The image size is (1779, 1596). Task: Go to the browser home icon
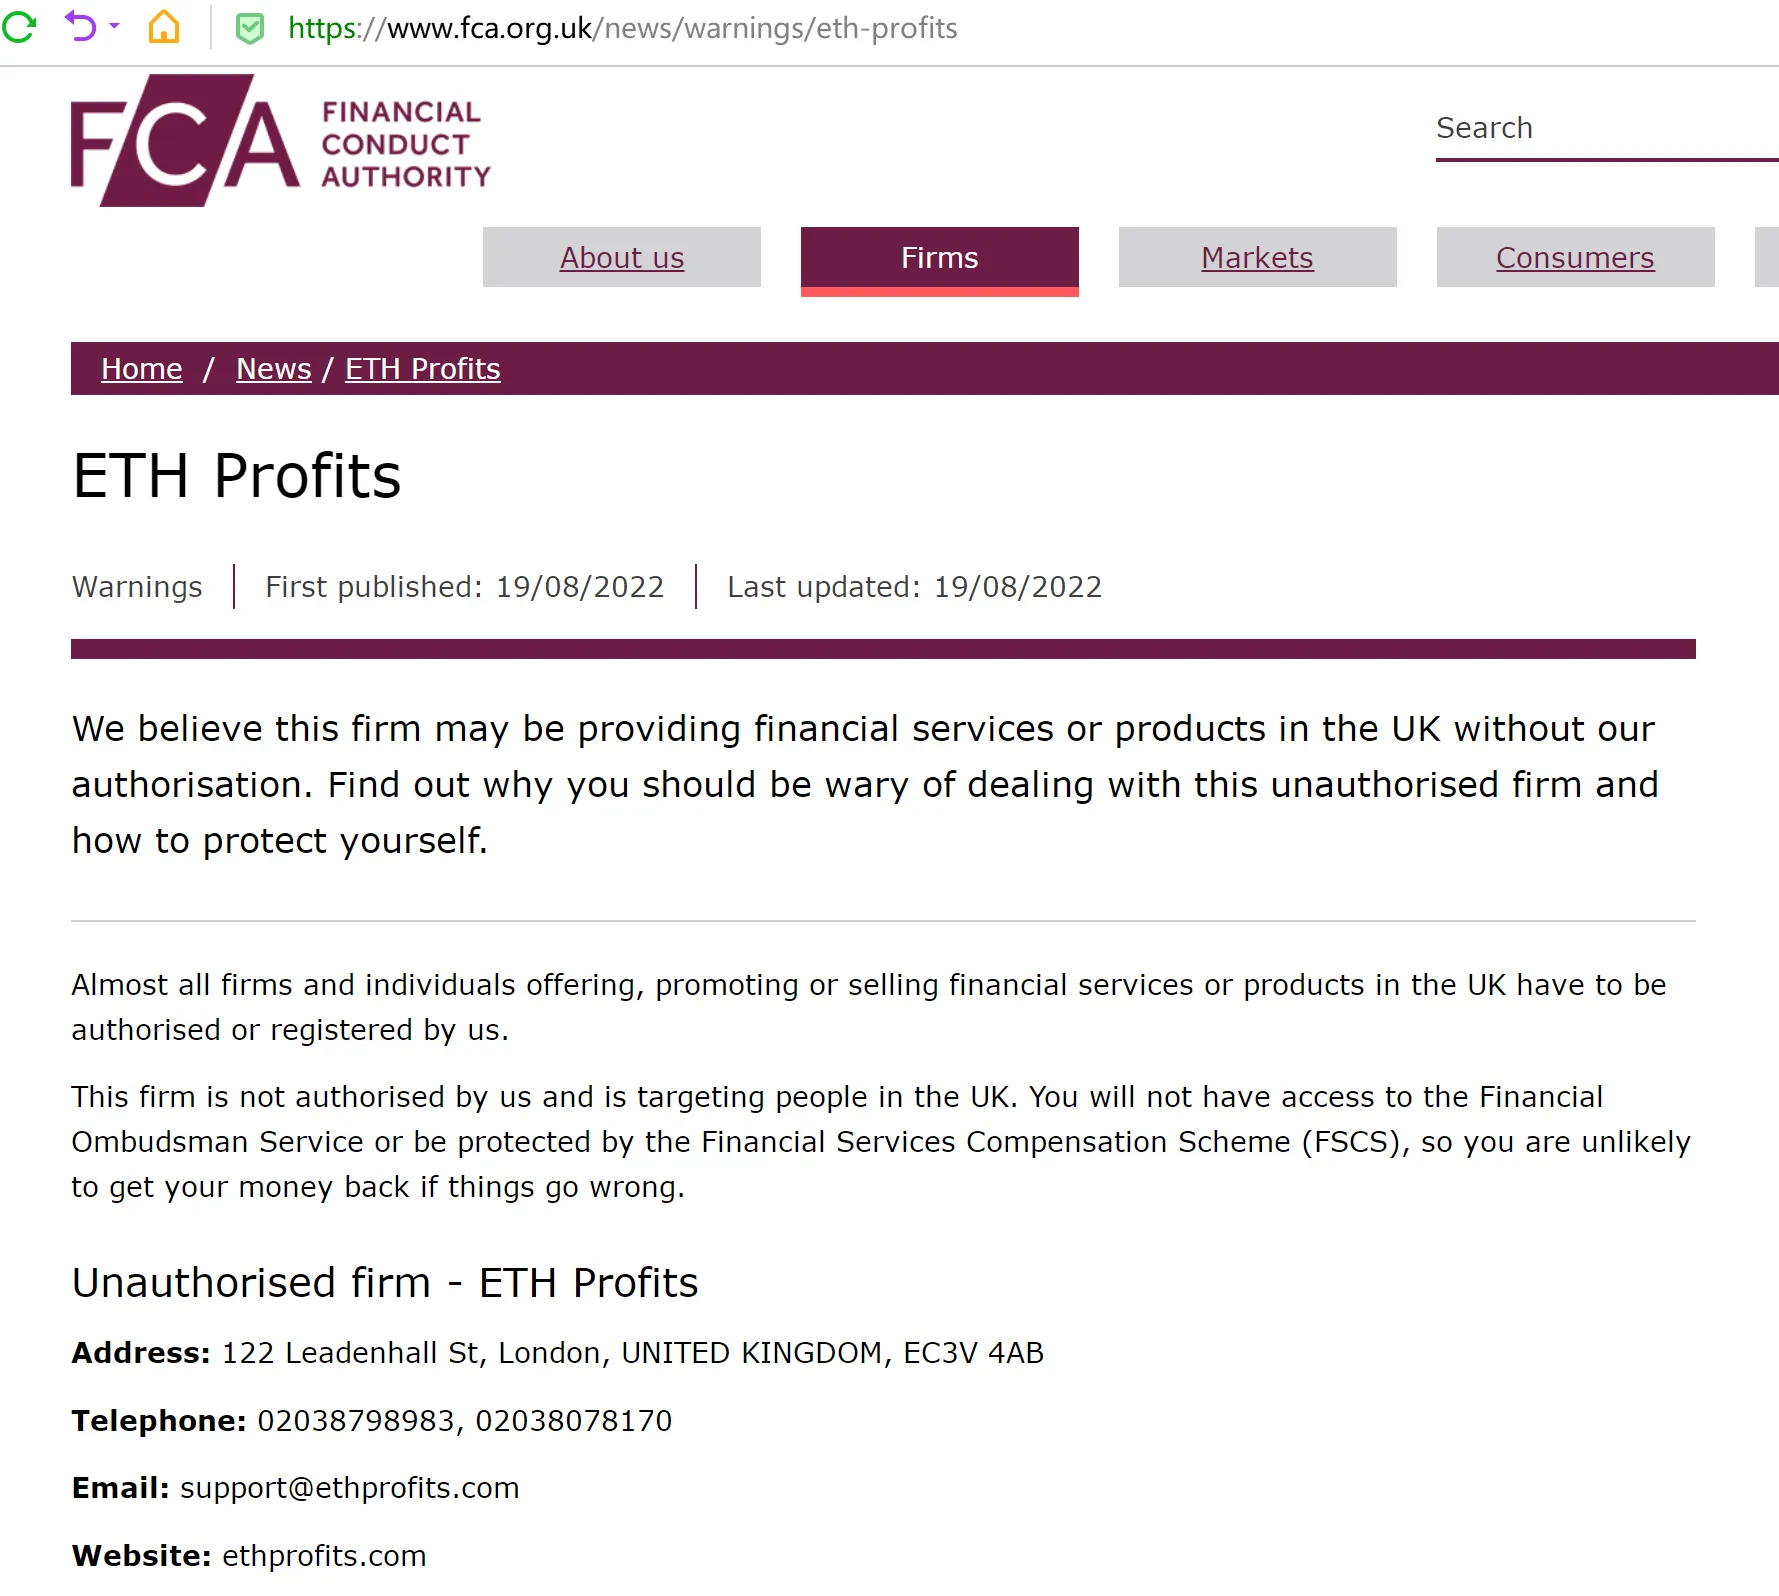(164, 27)
